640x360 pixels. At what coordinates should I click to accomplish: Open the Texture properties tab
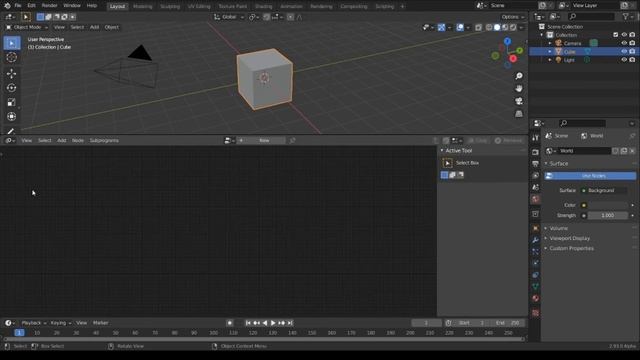pyautogui.click(x=536, y=313)
